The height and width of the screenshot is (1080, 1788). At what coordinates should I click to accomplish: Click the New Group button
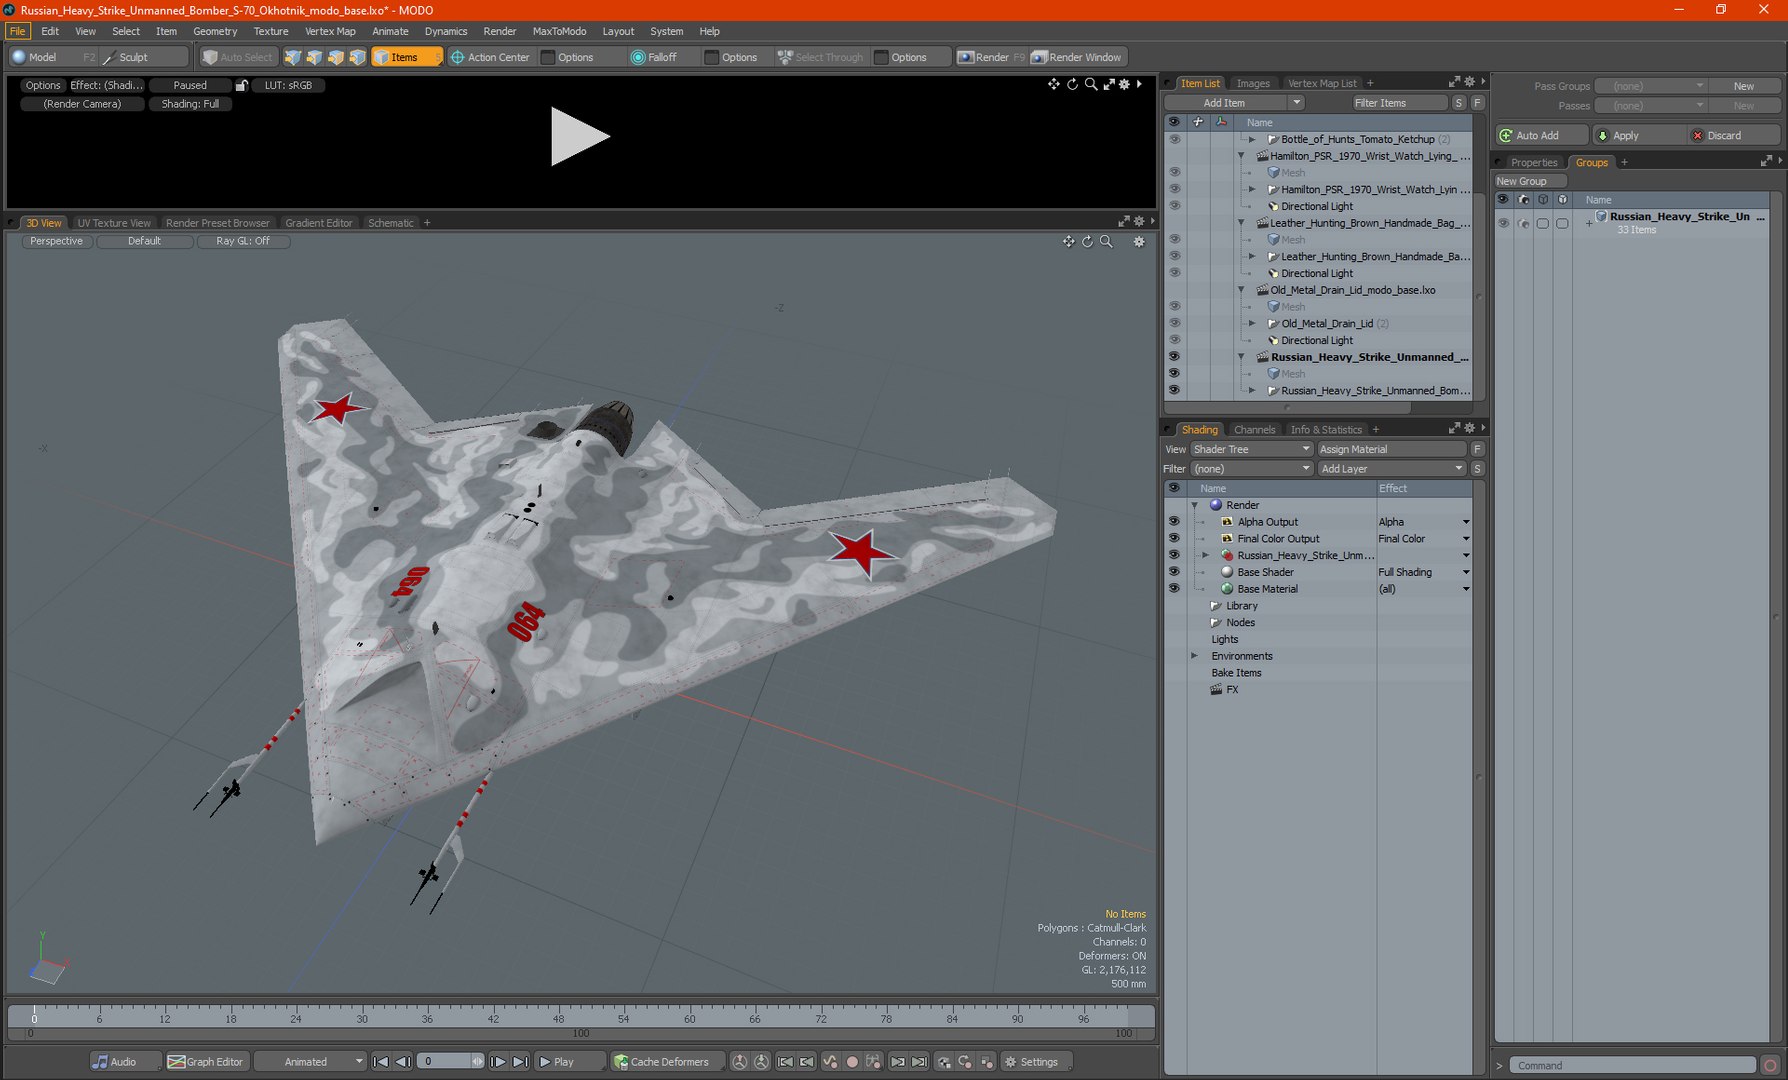click(1530, 181)
